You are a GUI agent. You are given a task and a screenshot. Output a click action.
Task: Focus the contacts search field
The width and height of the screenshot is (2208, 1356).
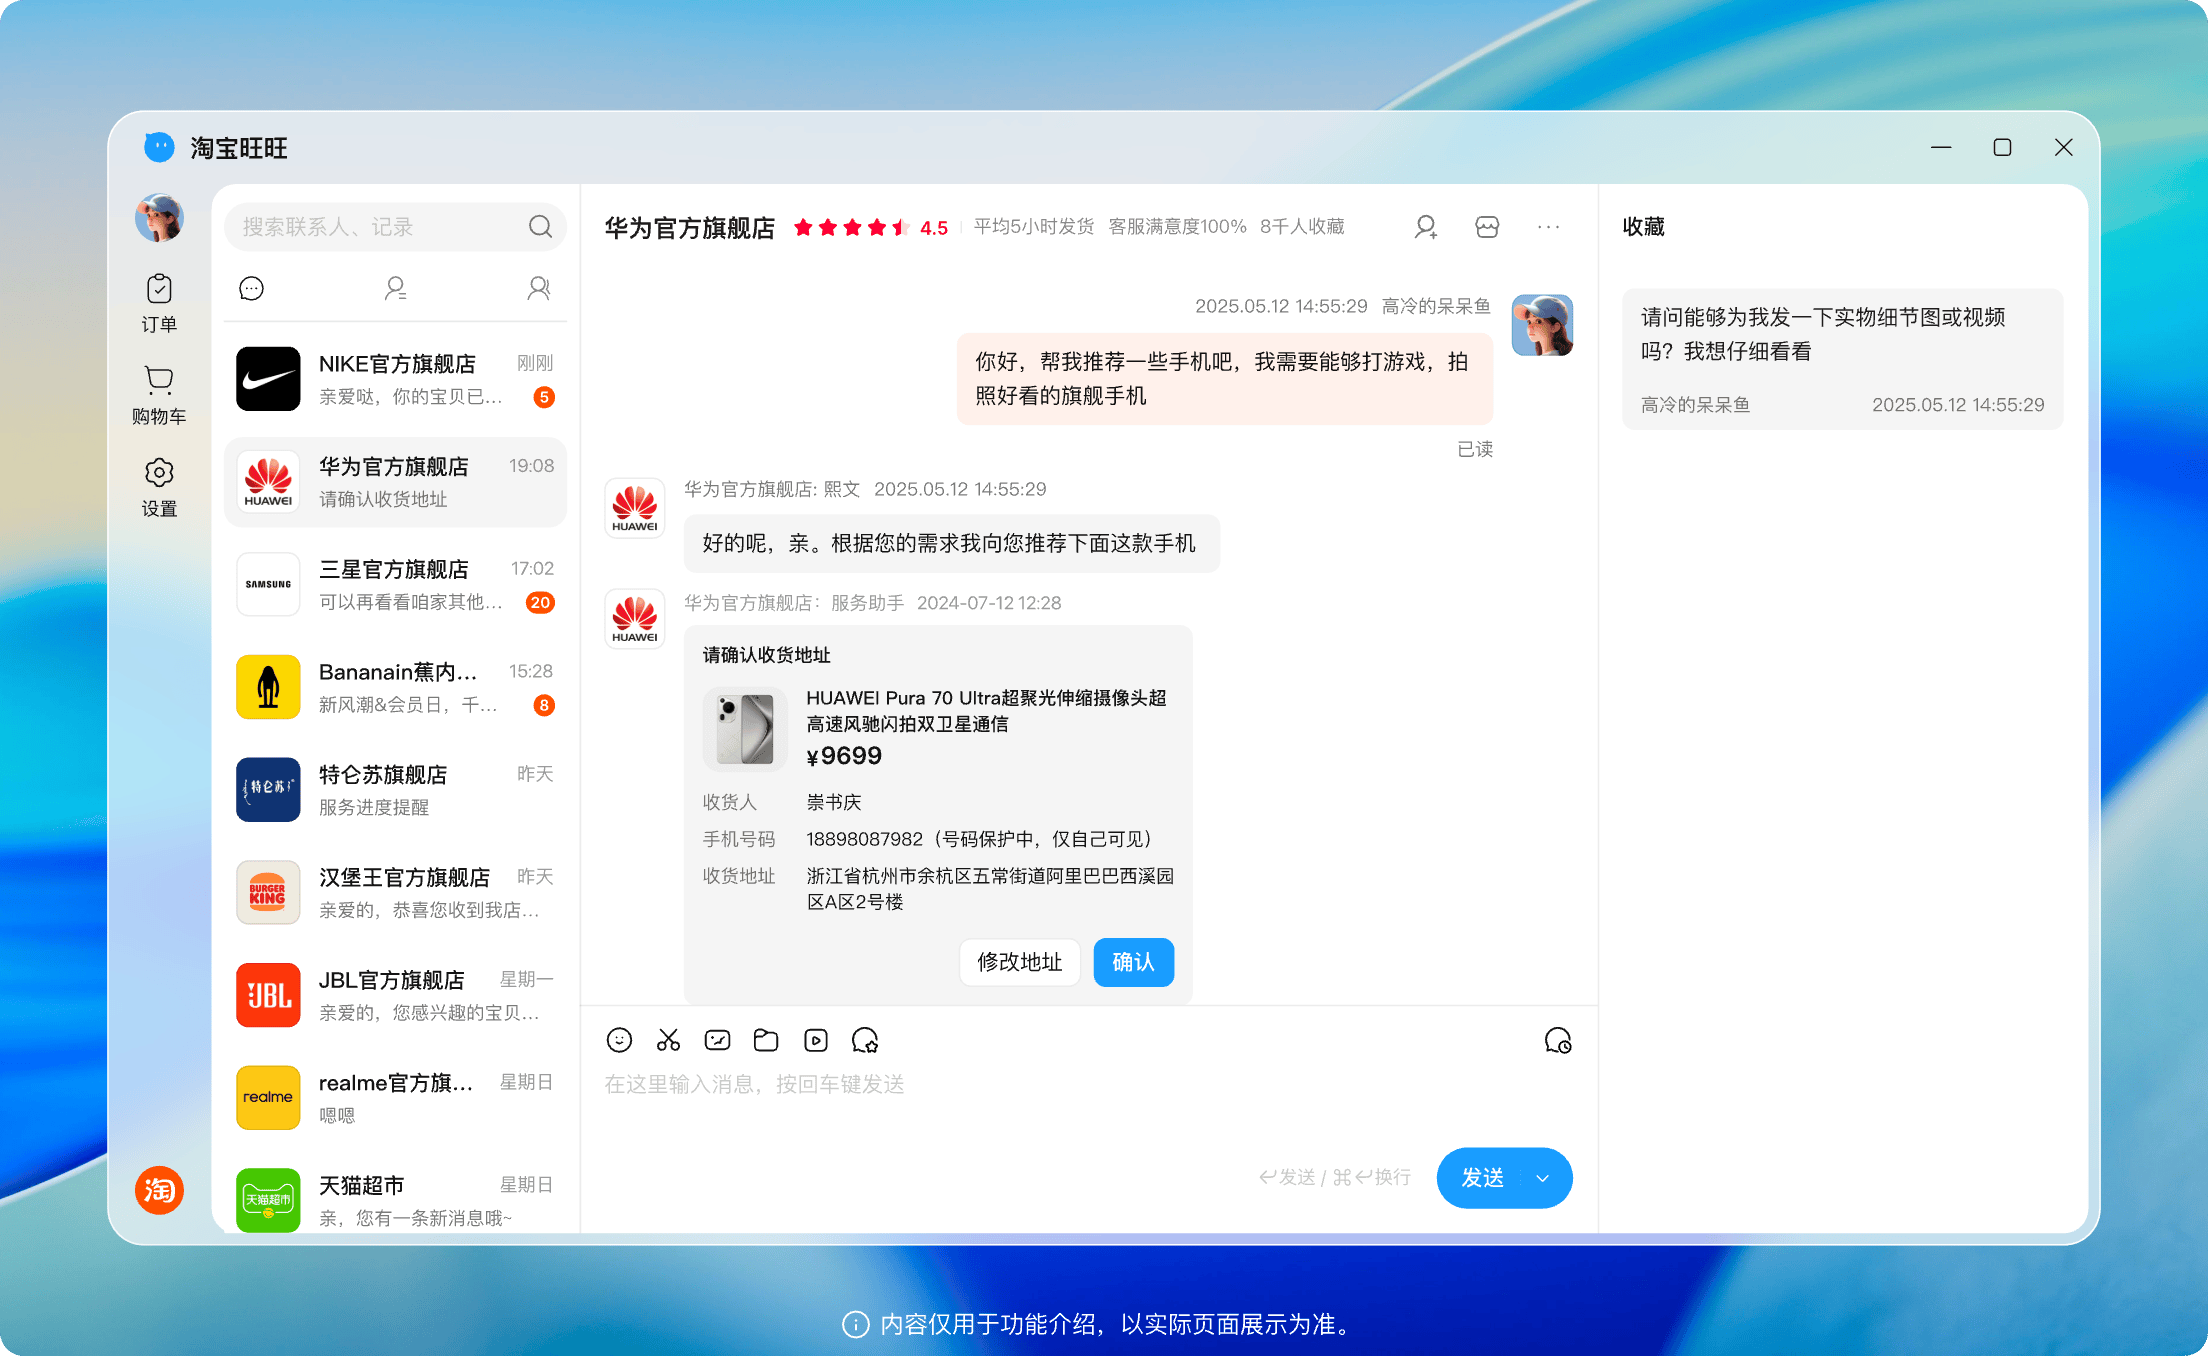tap(395, 227)
